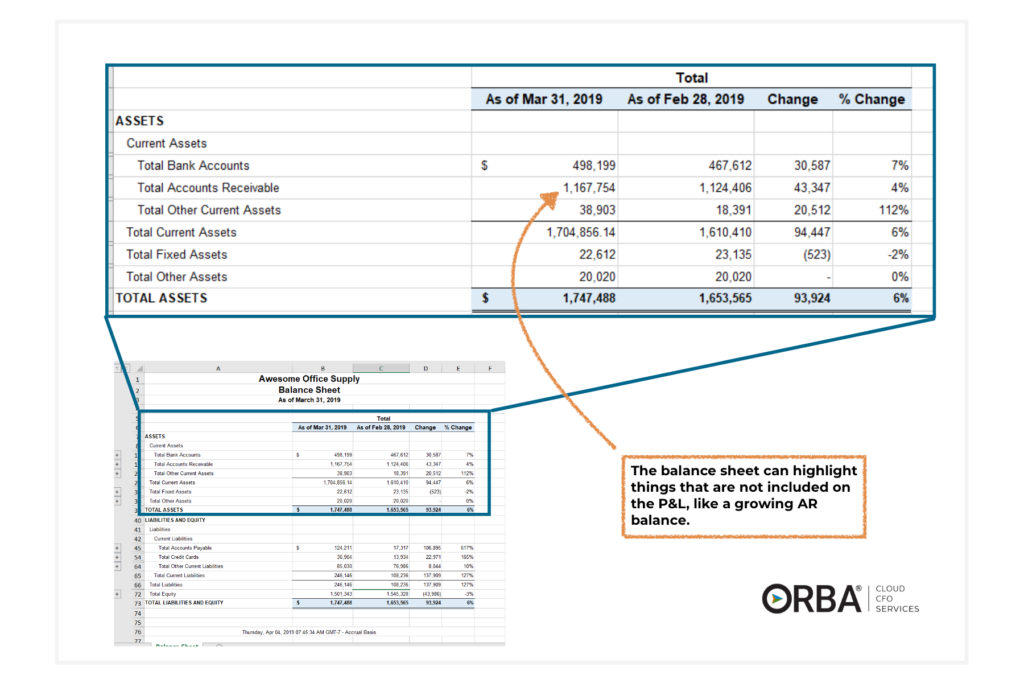Screen dimensions: 1024x683
Task: Select column C header
Action: (381, 368)
